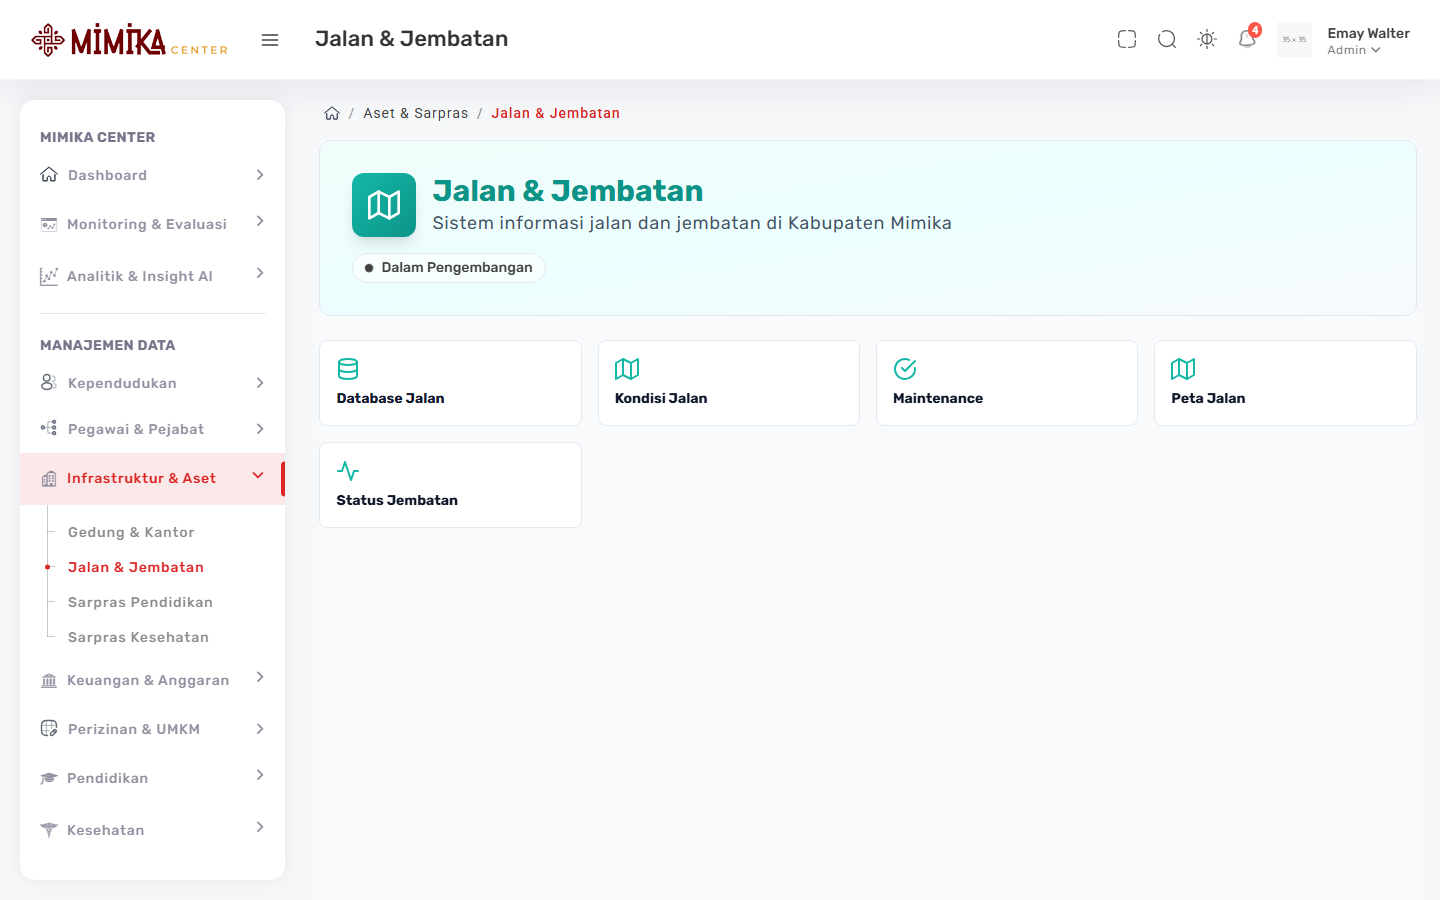
Task: Toggle light/dark theme sun icon
Action: (1207, 40)
